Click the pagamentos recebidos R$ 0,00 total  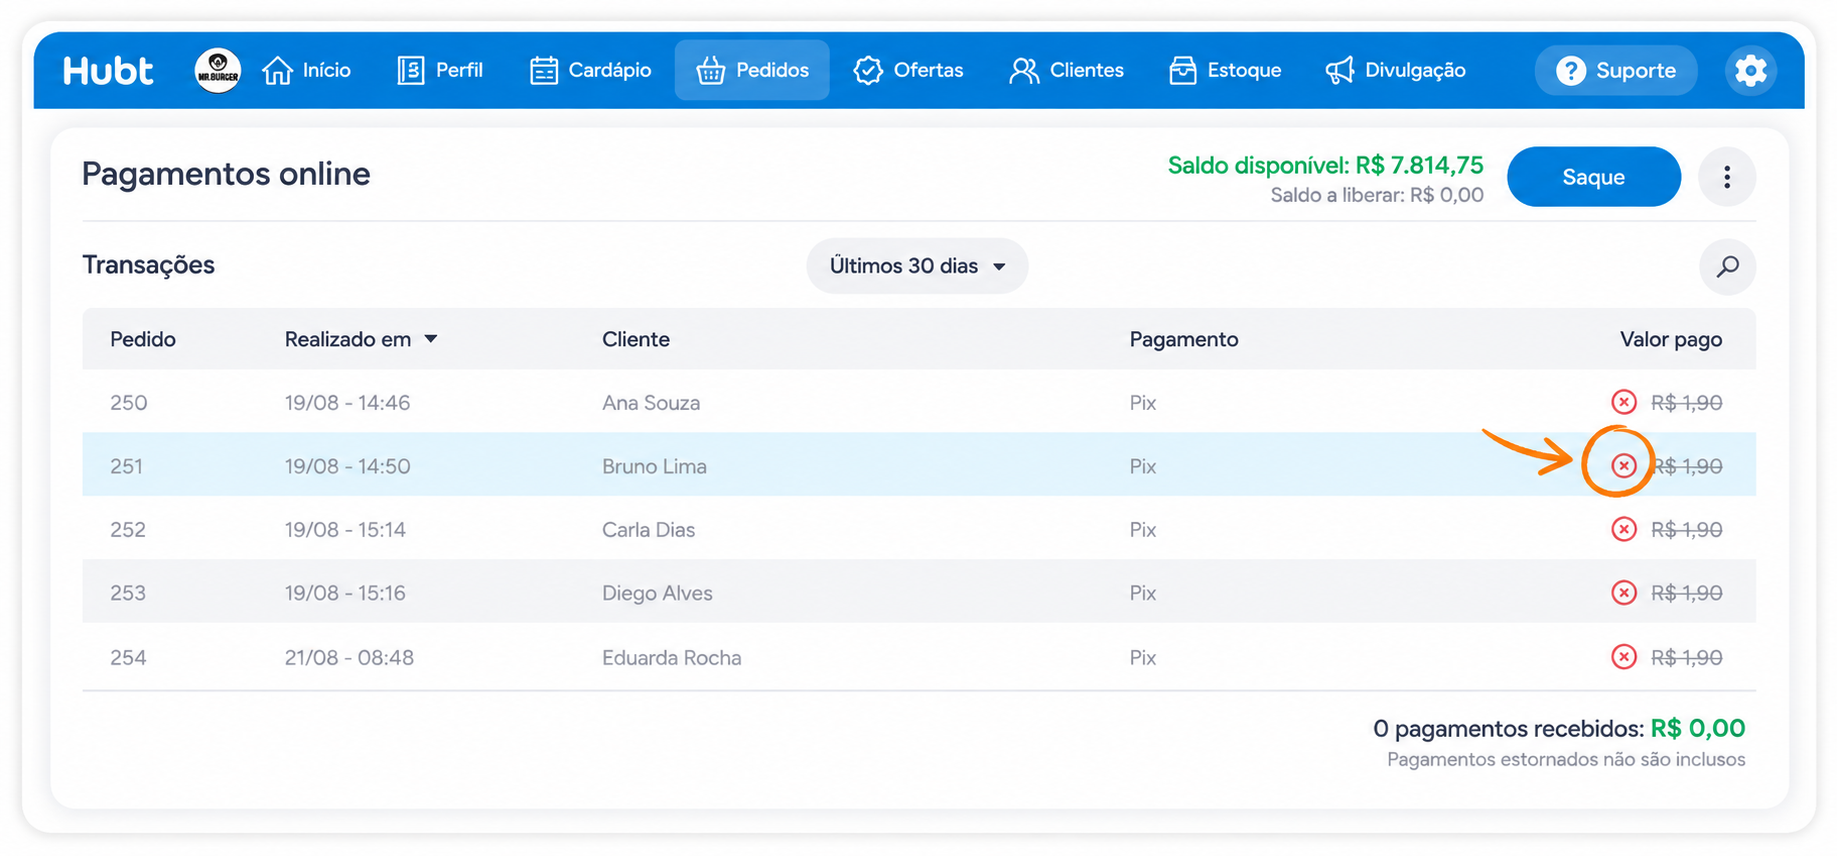[1559, 728]
